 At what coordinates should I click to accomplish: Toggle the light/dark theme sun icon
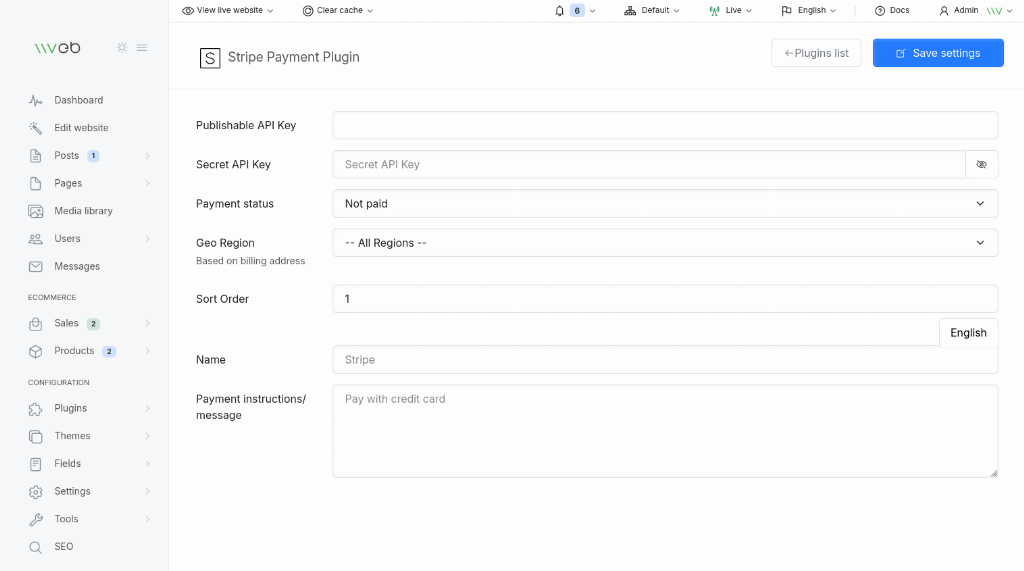click(122, 48)
